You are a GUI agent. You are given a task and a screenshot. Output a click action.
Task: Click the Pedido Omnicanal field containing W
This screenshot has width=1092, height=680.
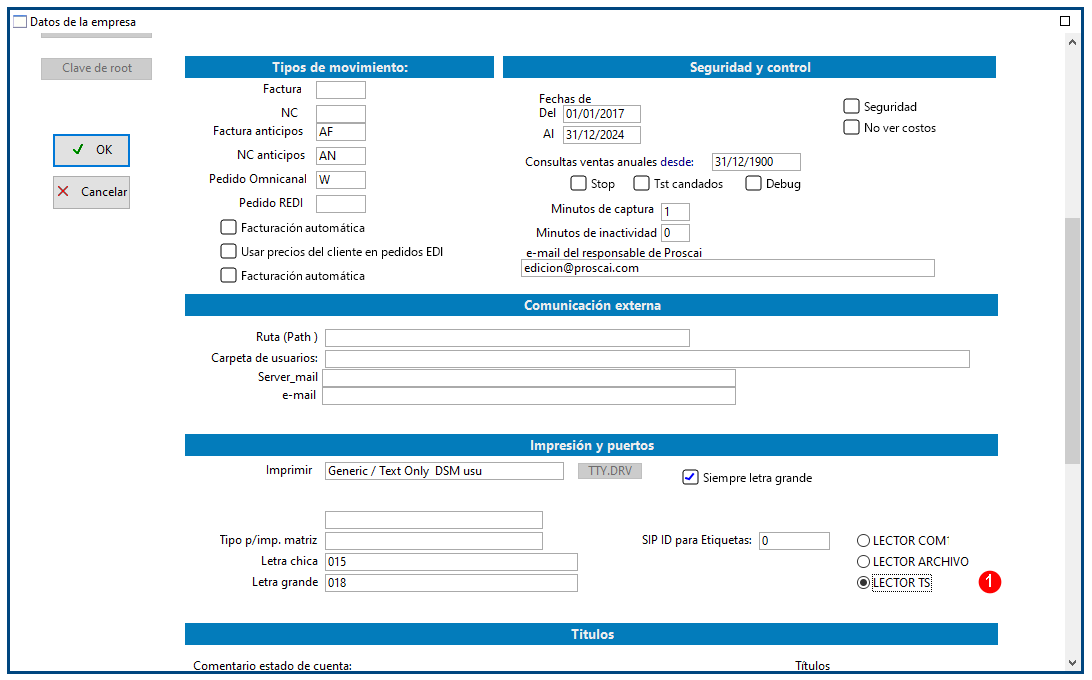click(x=341, y=180)
